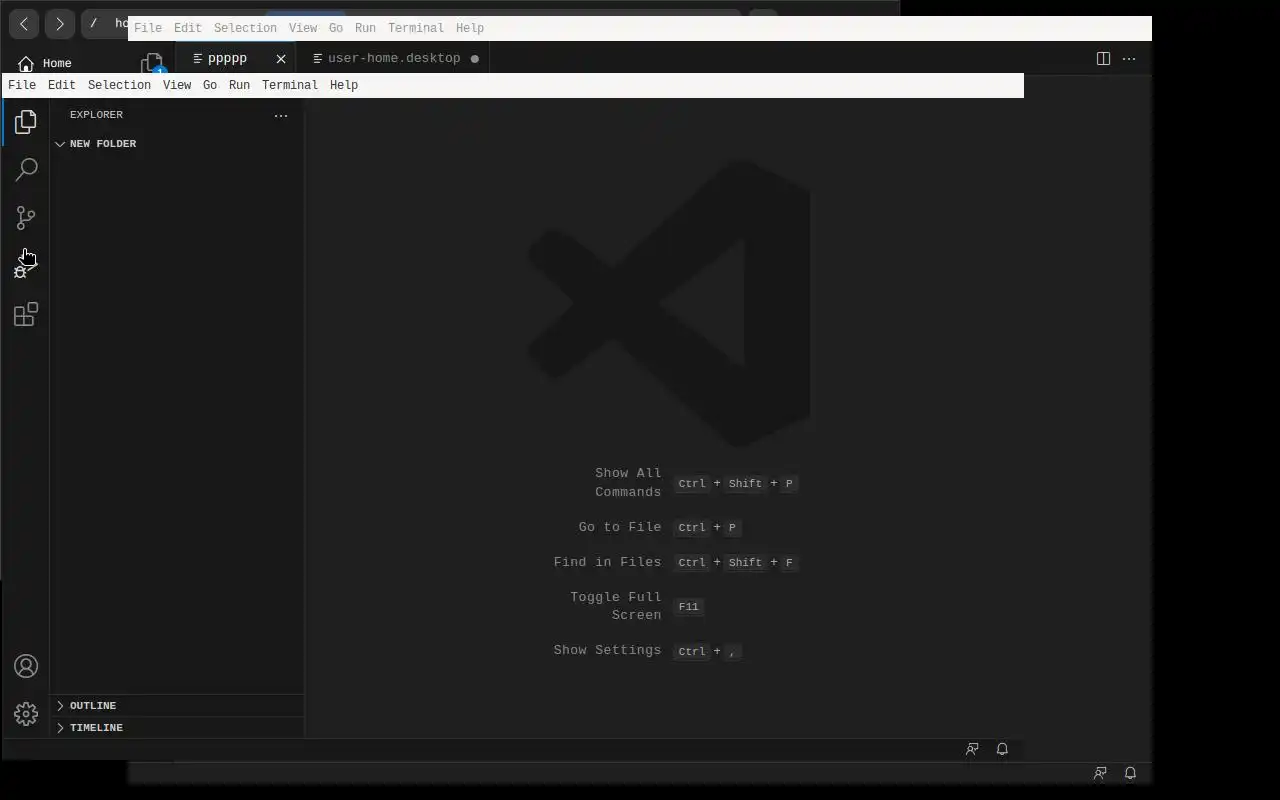
Task: Open notifications bell in front window status bar
Action: 1002,749
